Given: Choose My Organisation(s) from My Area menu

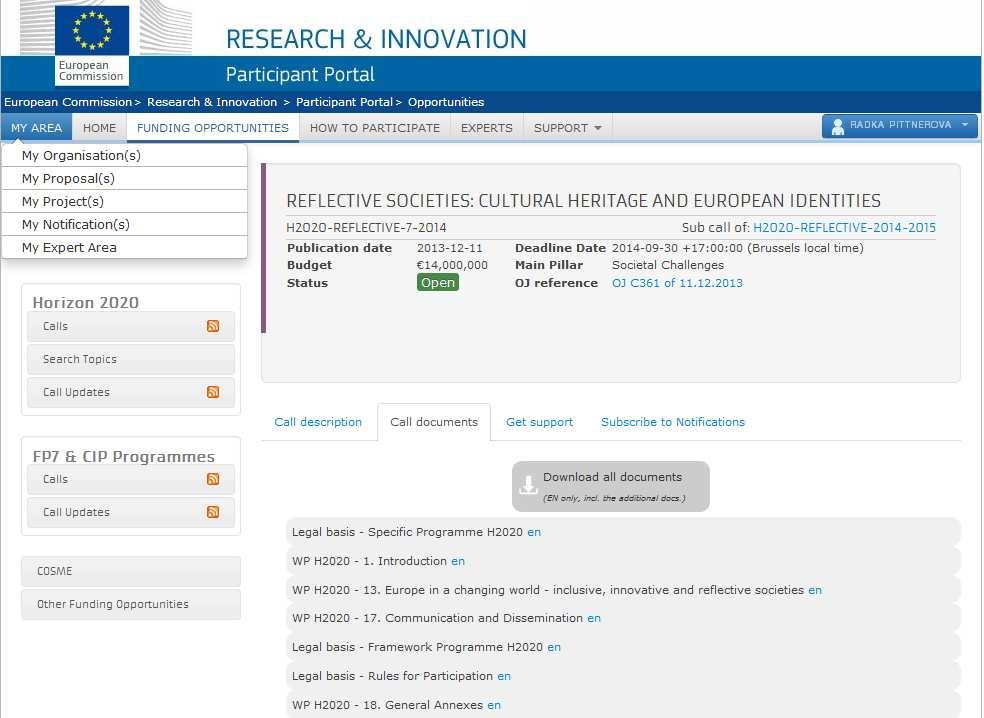Looking at the screenshot, I should [x=124, y=156].
